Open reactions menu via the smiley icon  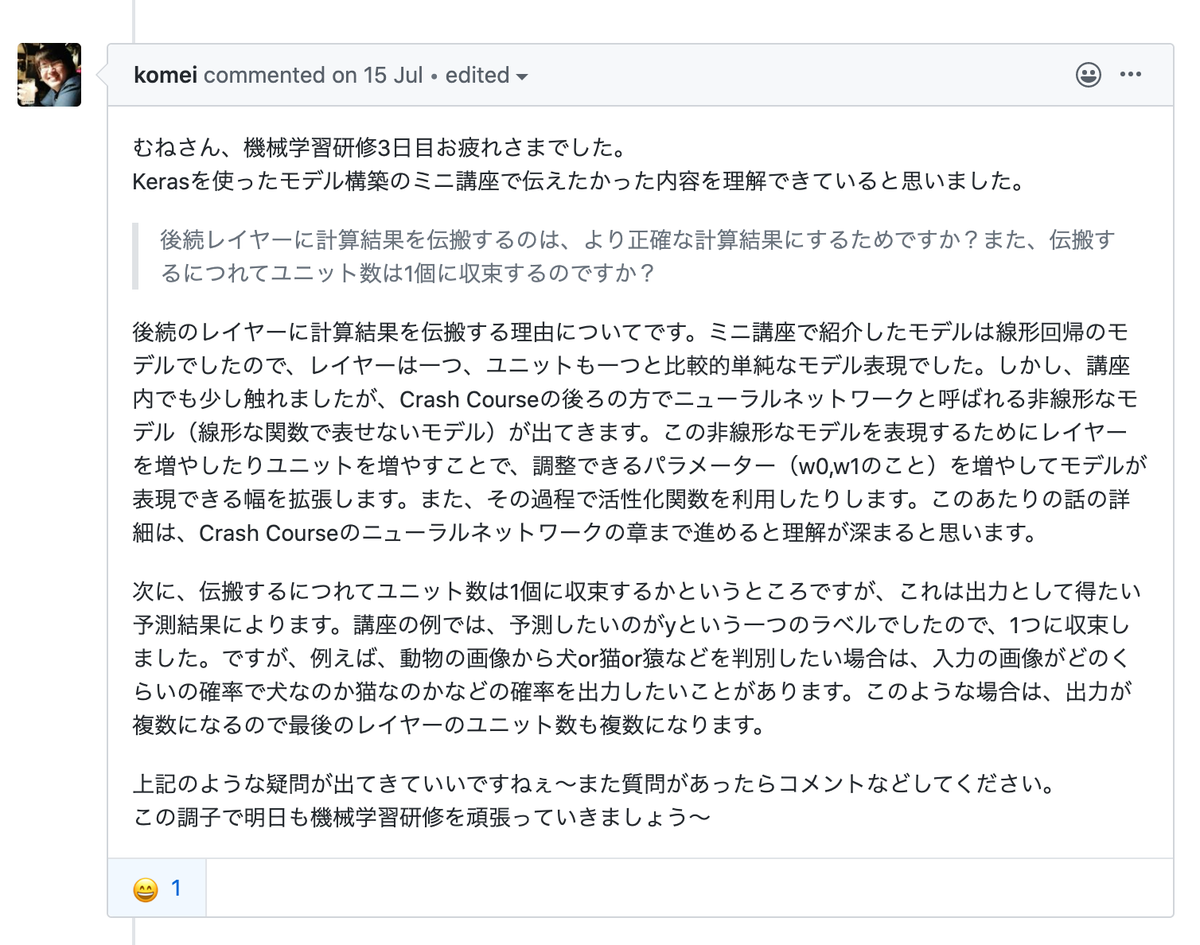(x=1089, y=74)
